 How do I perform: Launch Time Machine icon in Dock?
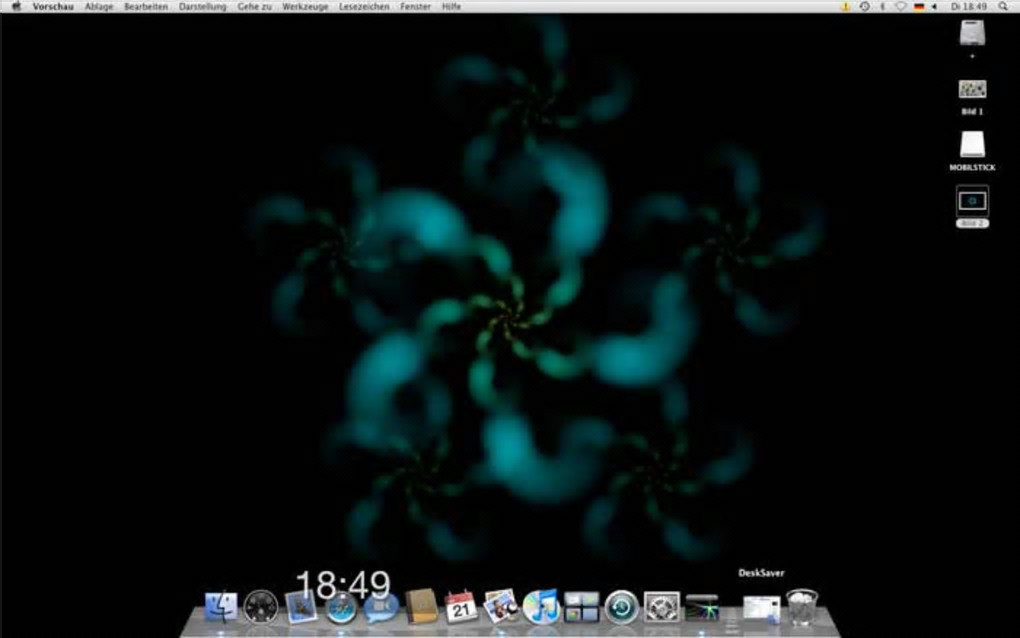point(621,607)
